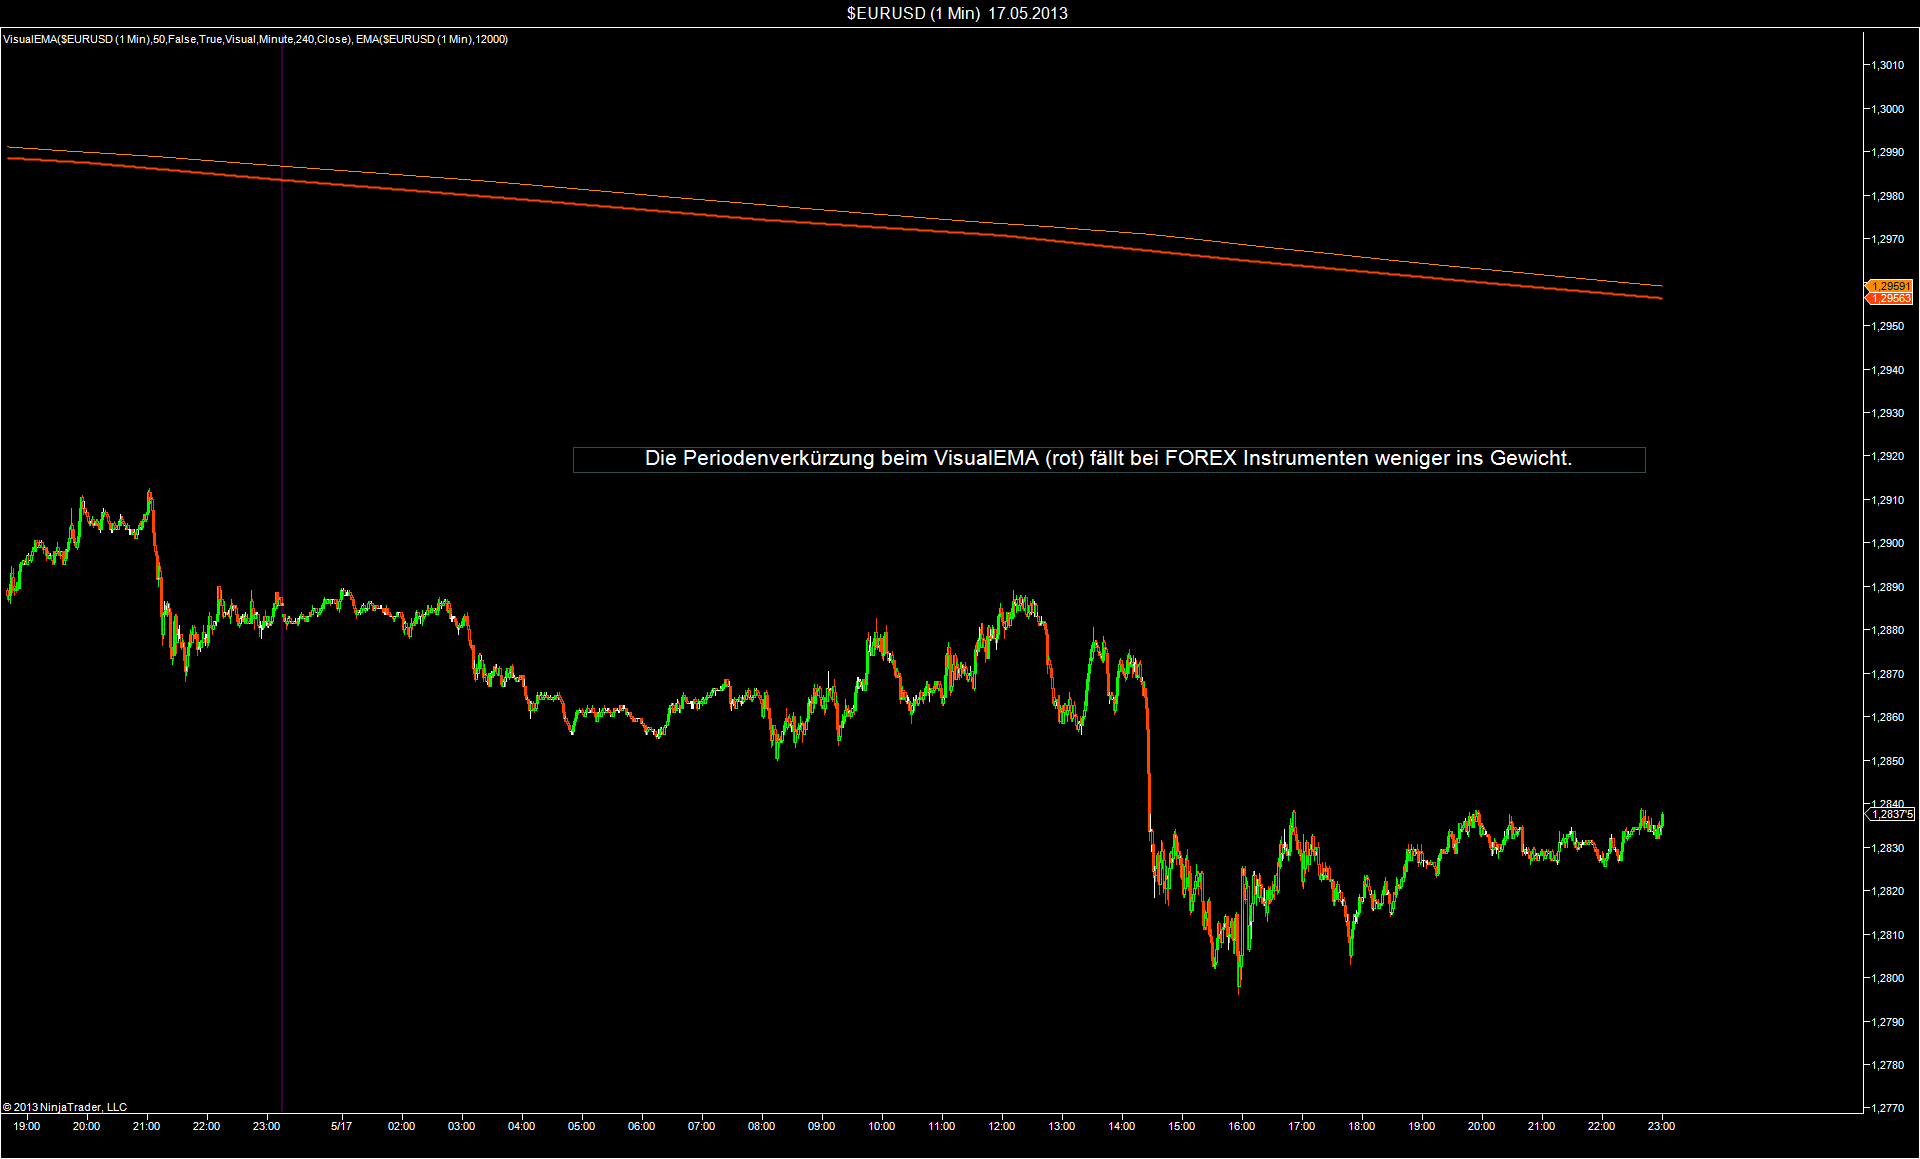Select the 1,2950 price level label
The height and width of the screenshot is (1159, 1920).
1888,326
